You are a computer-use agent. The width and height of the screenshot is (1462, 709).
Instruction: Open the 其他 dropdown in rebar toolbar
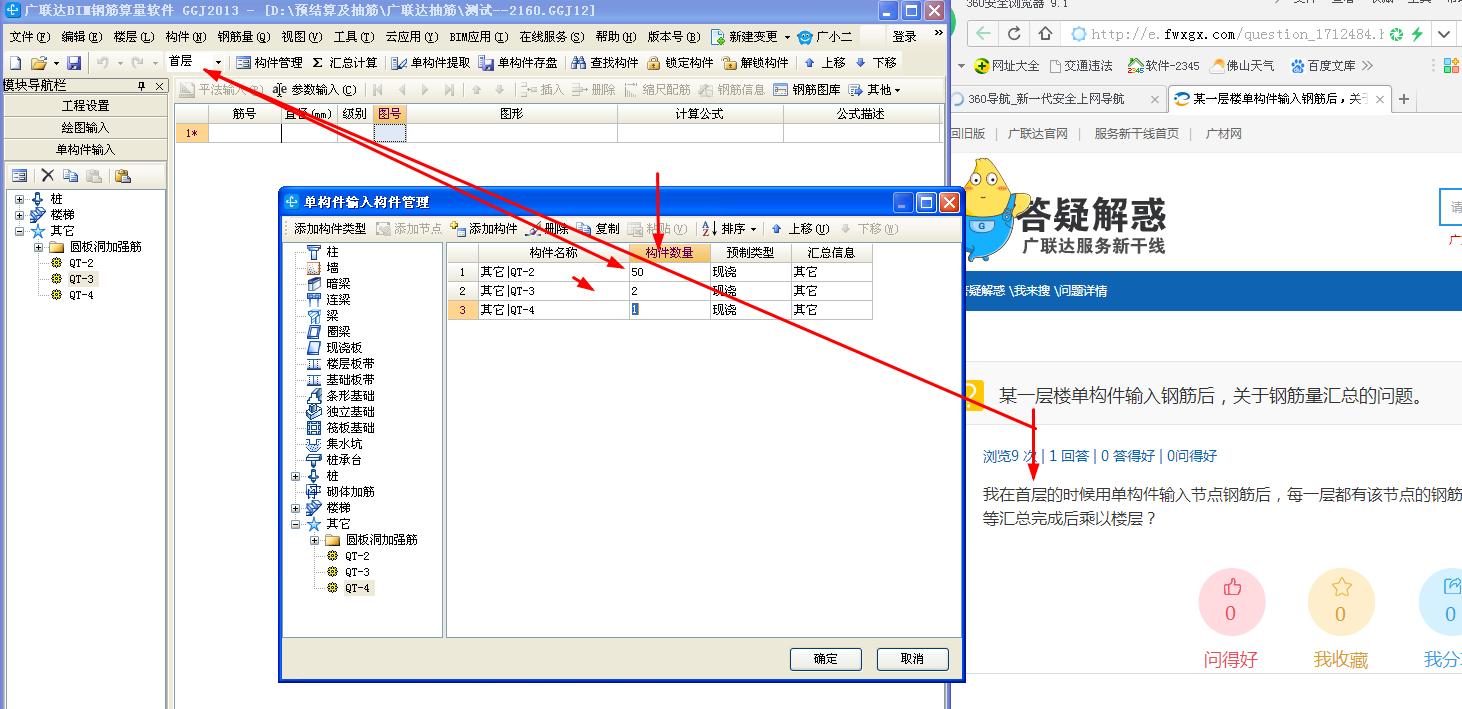[x=874, y=90]
